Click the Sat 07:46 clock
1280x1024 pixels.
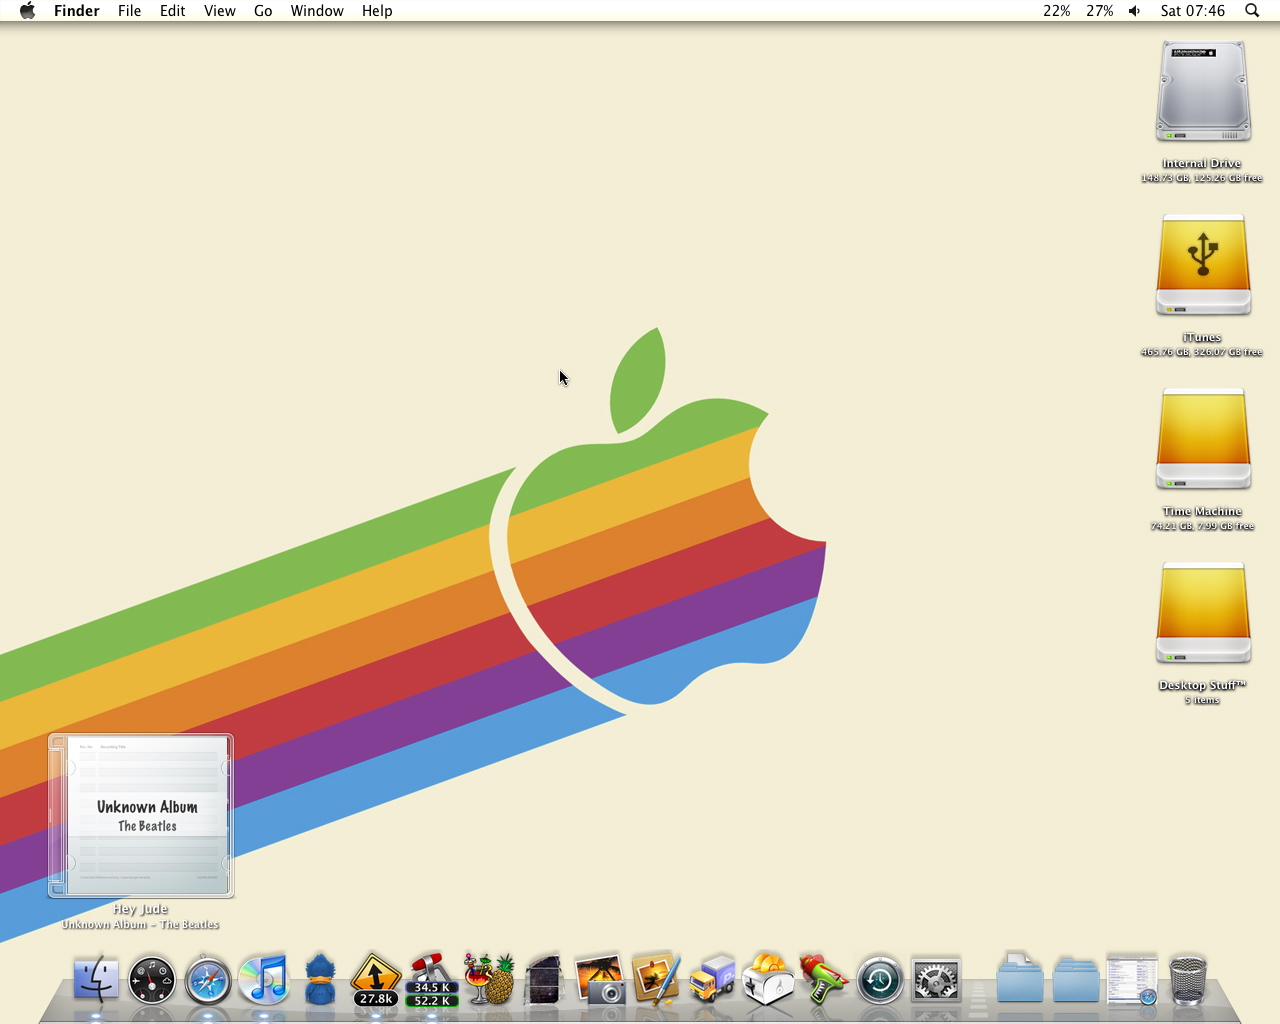pyautogui.click(x=1193, y=11)
